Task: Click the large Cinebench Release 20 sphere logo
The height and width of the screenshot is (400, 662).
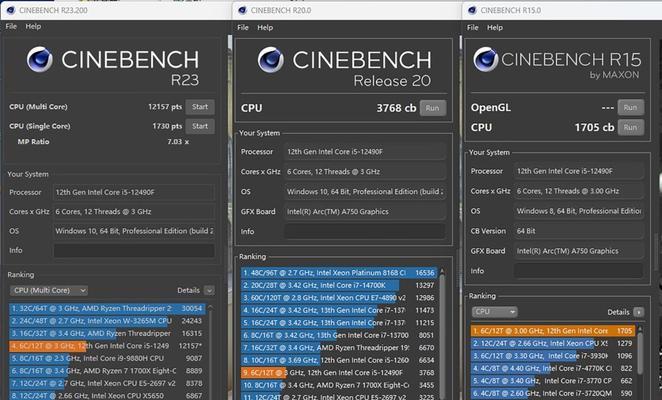Action: click(271, 60)
